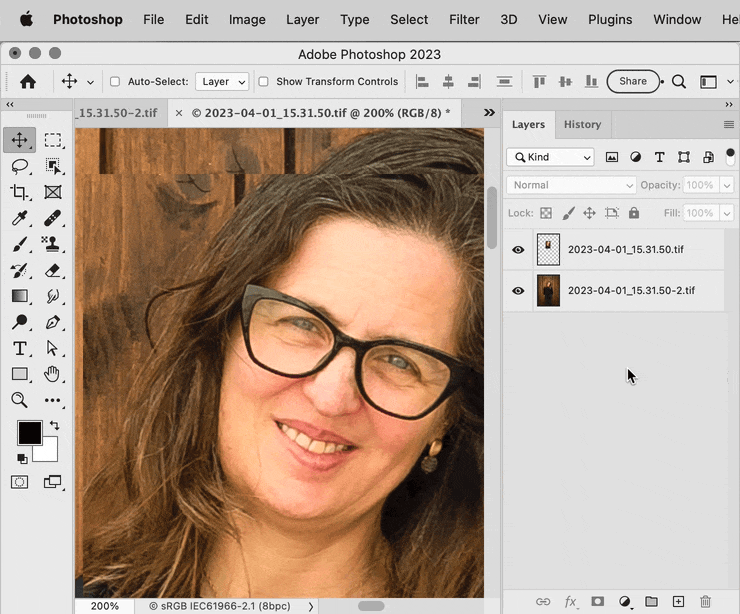
Task: Open the Layers panel menu
Action: 729,125
